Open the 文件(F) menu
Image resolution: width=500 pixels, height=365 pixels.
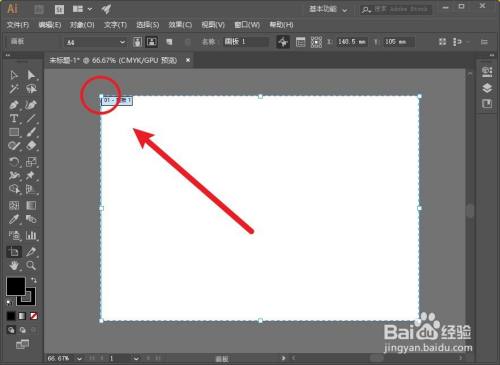click(x=18, y=25)
